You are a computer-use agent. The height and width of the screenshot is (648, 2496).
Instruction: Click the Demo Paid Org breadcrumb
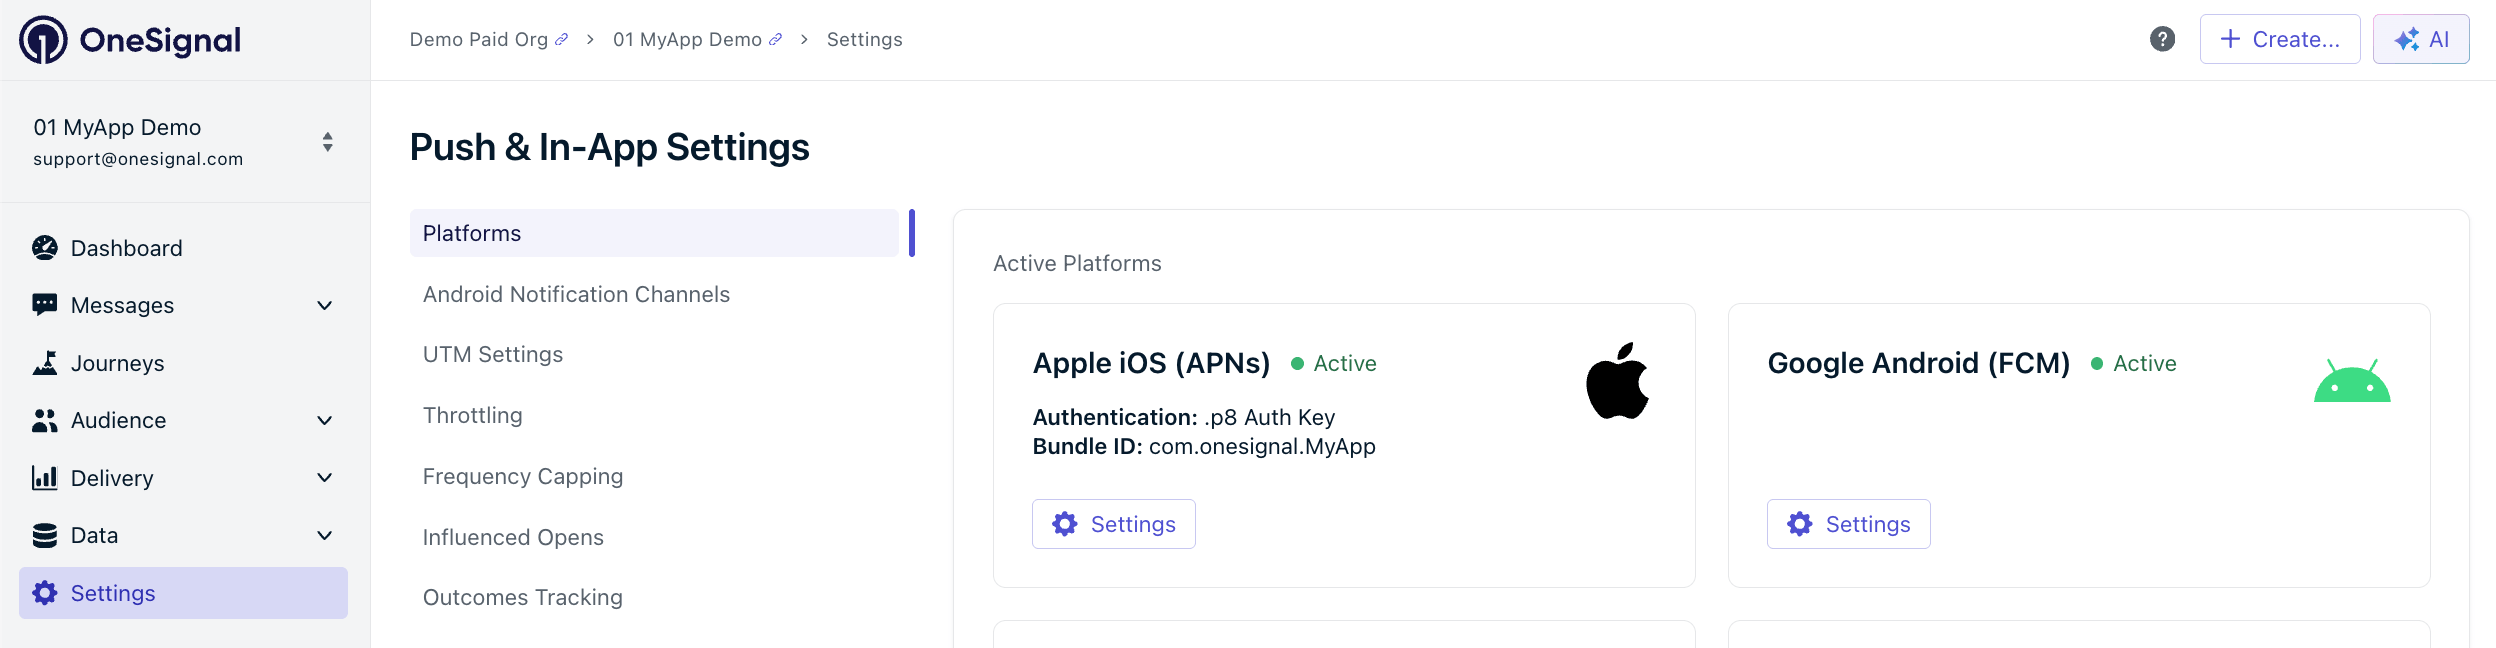[x=479, y=40]
